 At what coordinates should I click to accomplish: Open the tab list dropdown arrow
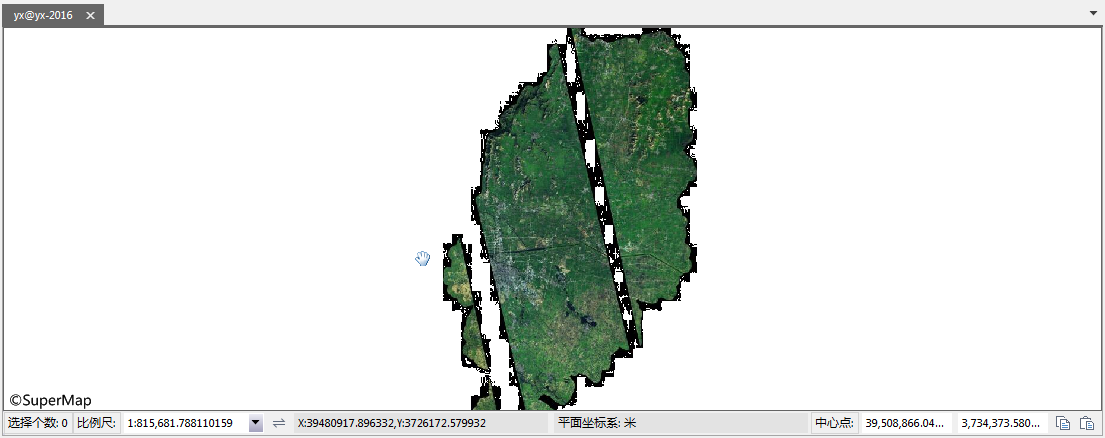1093,13
